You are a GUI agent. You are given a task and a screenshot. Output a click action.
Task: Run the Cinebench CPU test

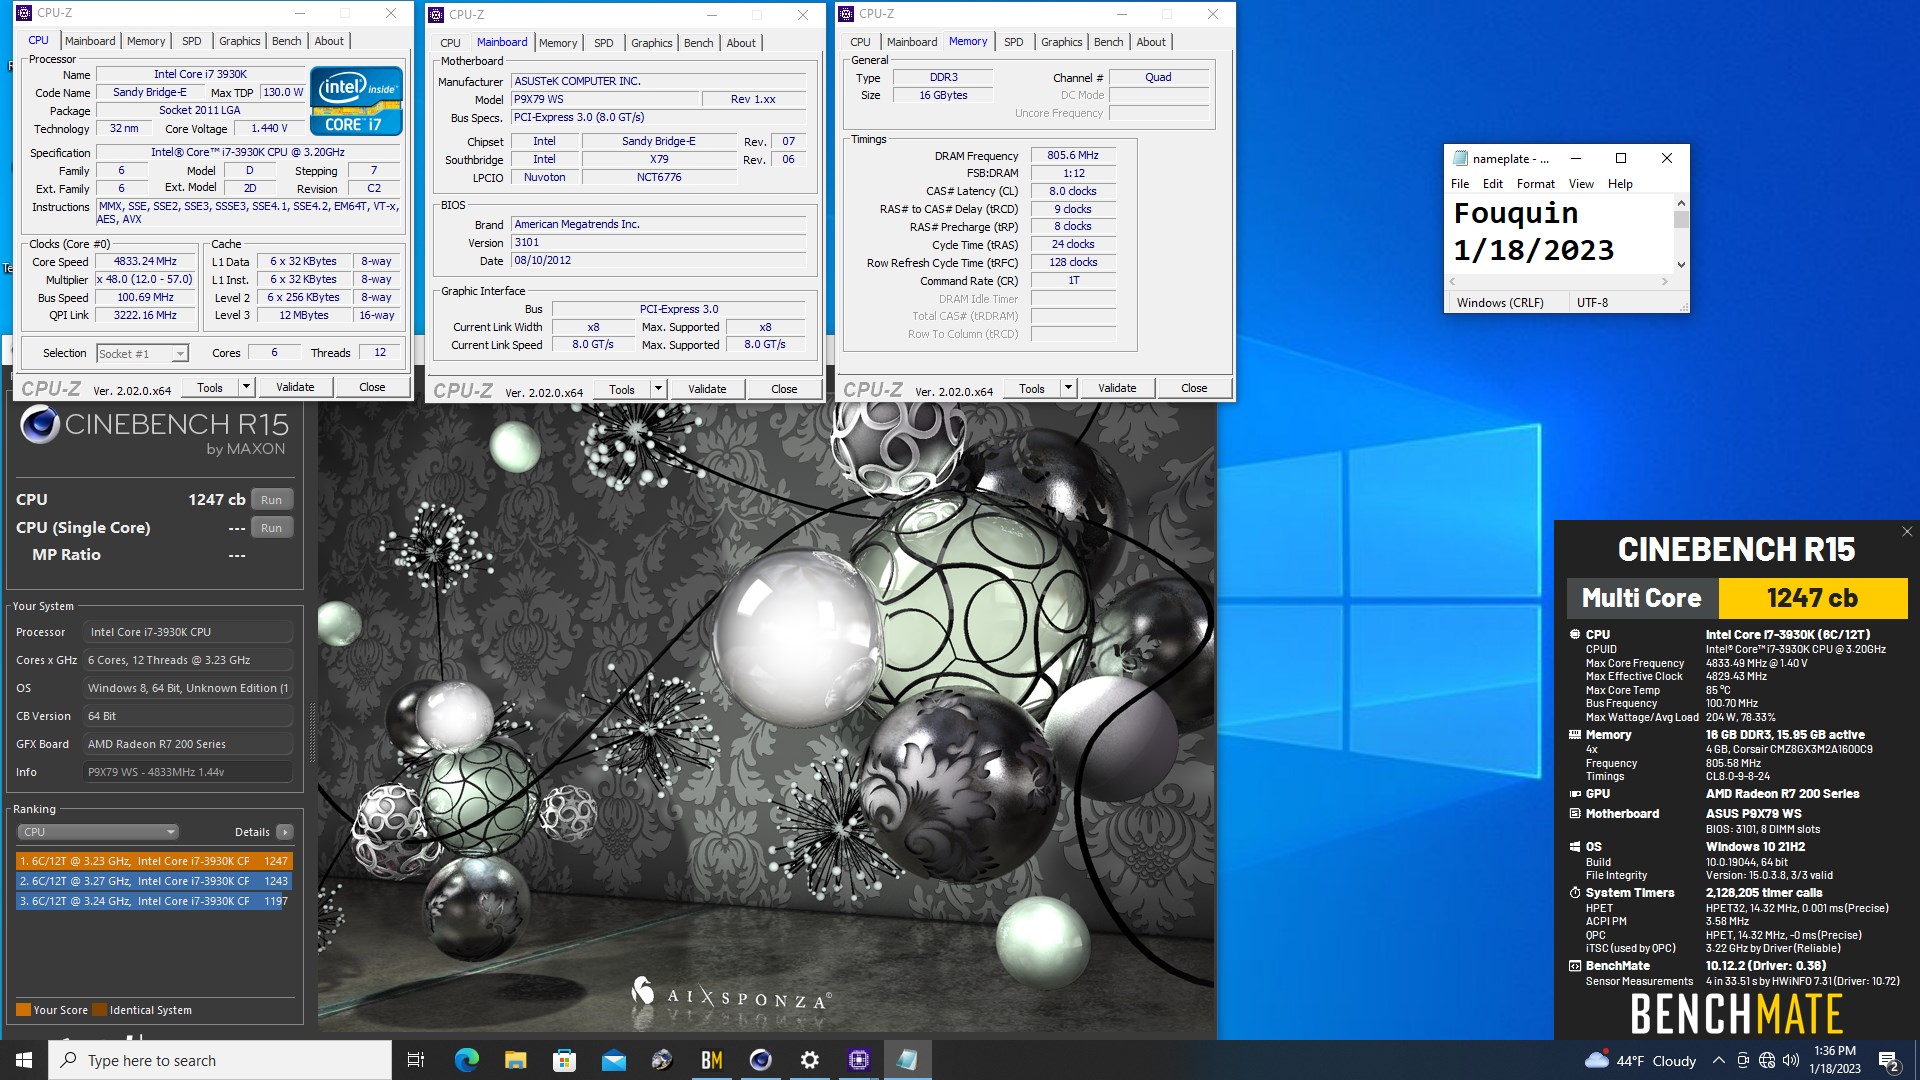(272, 500)
